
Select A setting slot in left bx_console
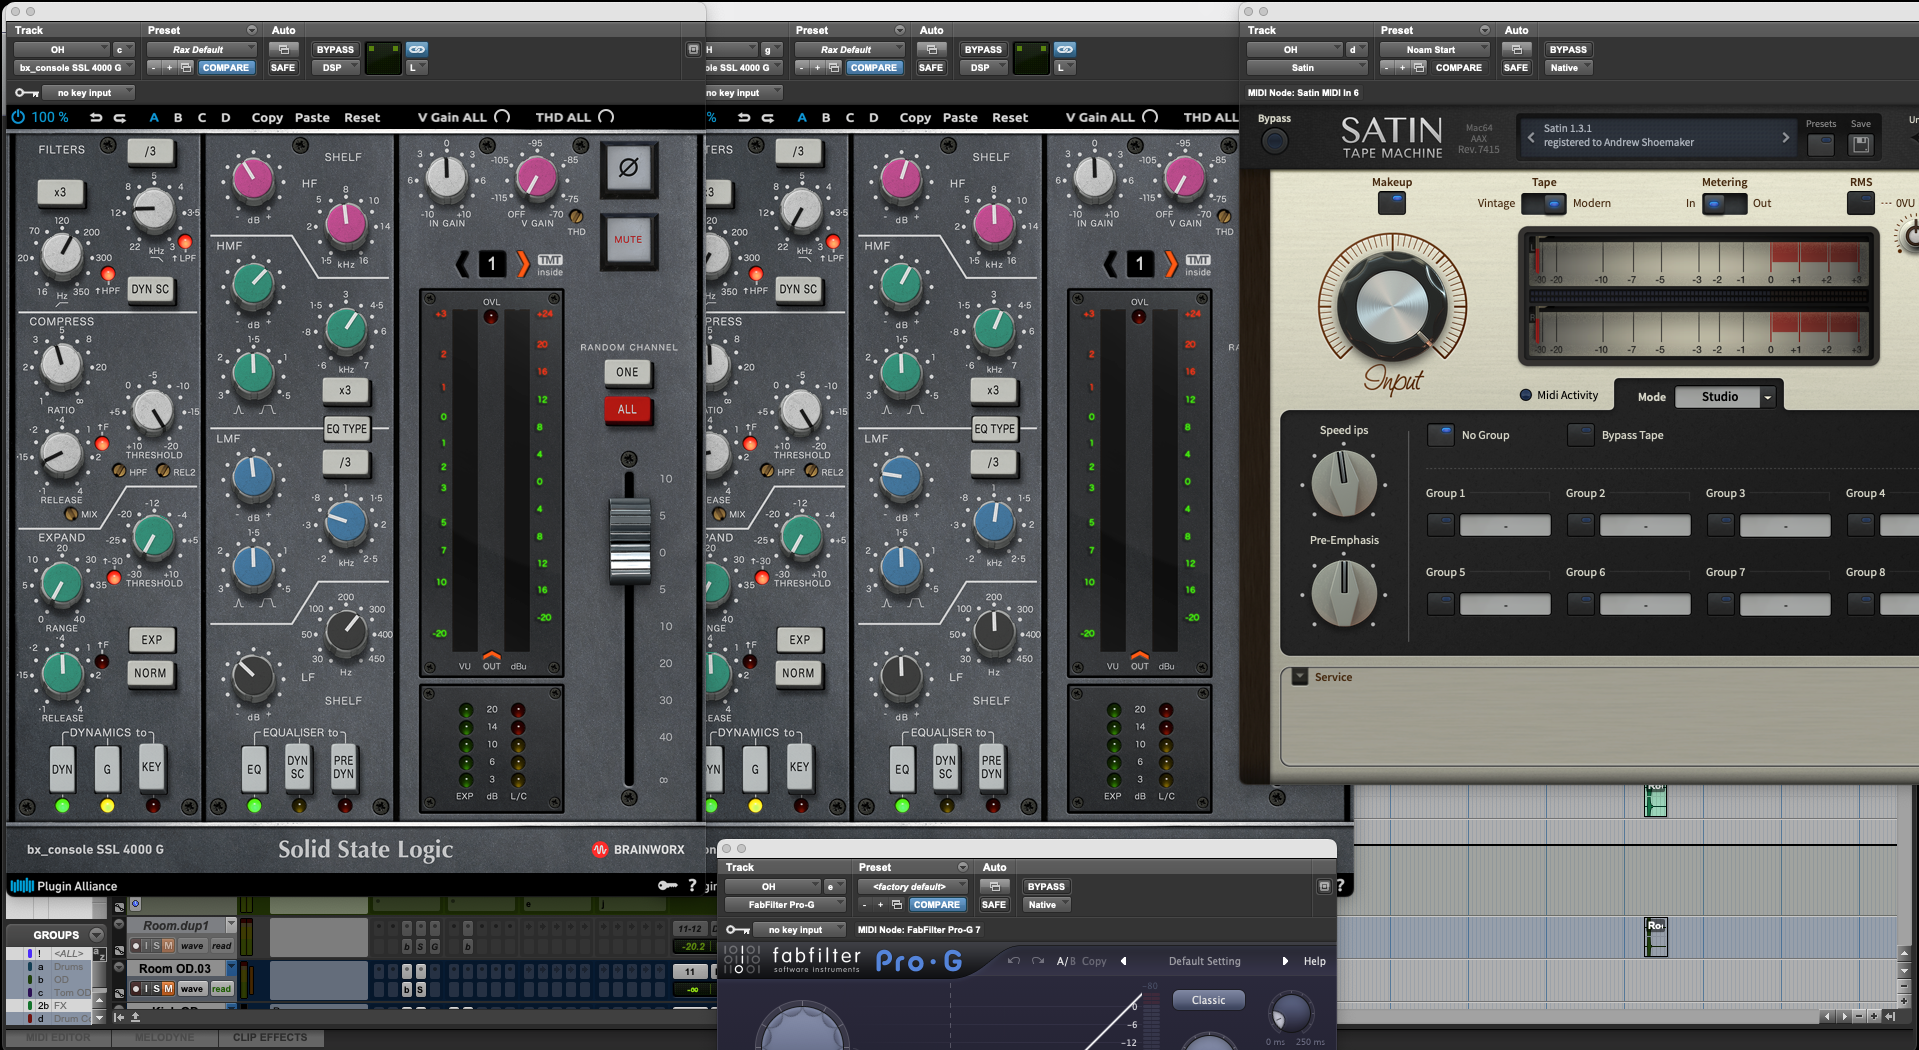(154, 117)
